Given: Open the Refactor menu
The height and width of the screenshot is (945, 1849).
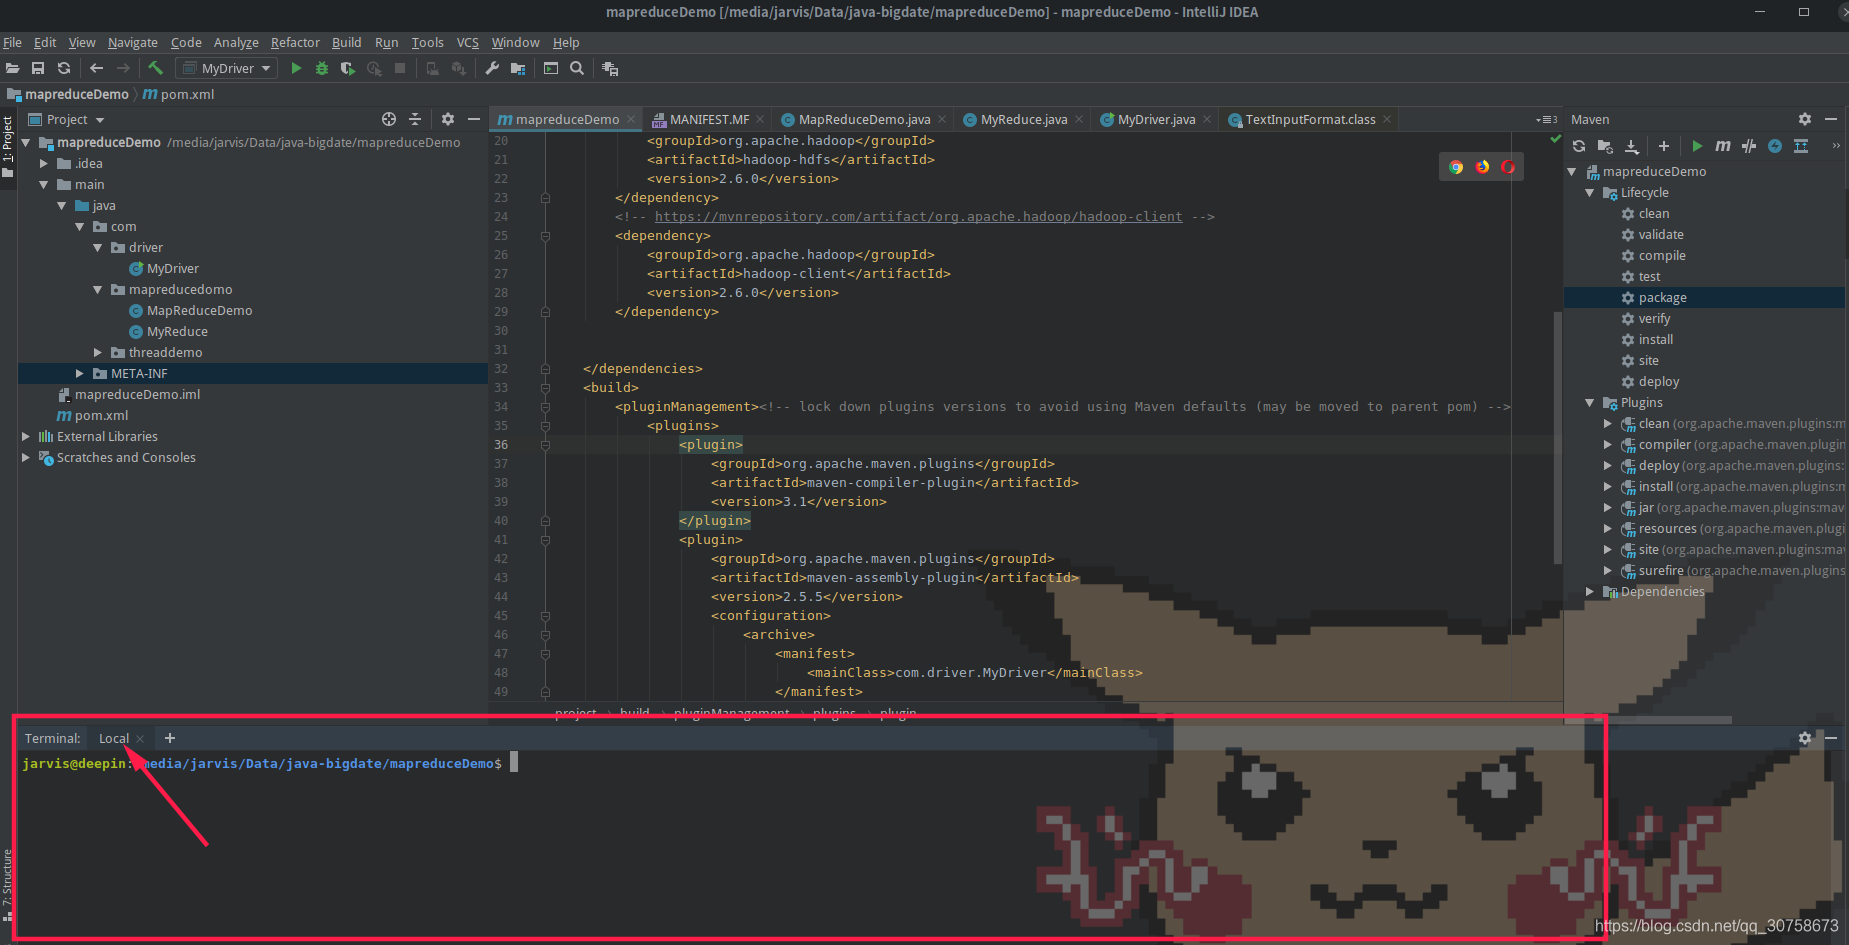Looking at the screenshot, I should [295, 42].
